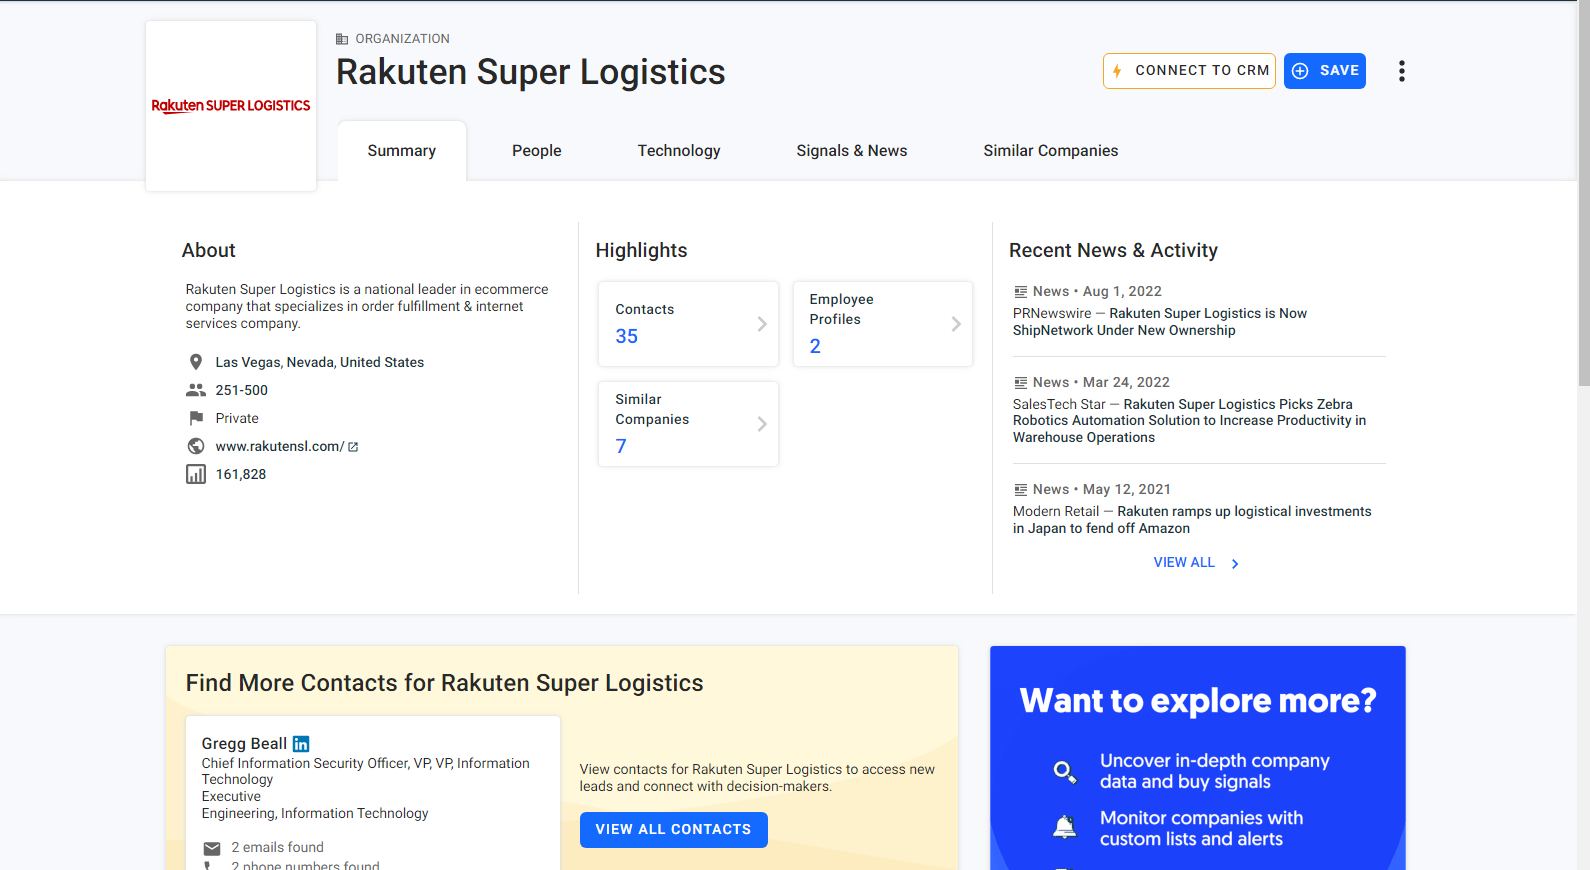Click the people icon beside 251-500

pos(196,390)
